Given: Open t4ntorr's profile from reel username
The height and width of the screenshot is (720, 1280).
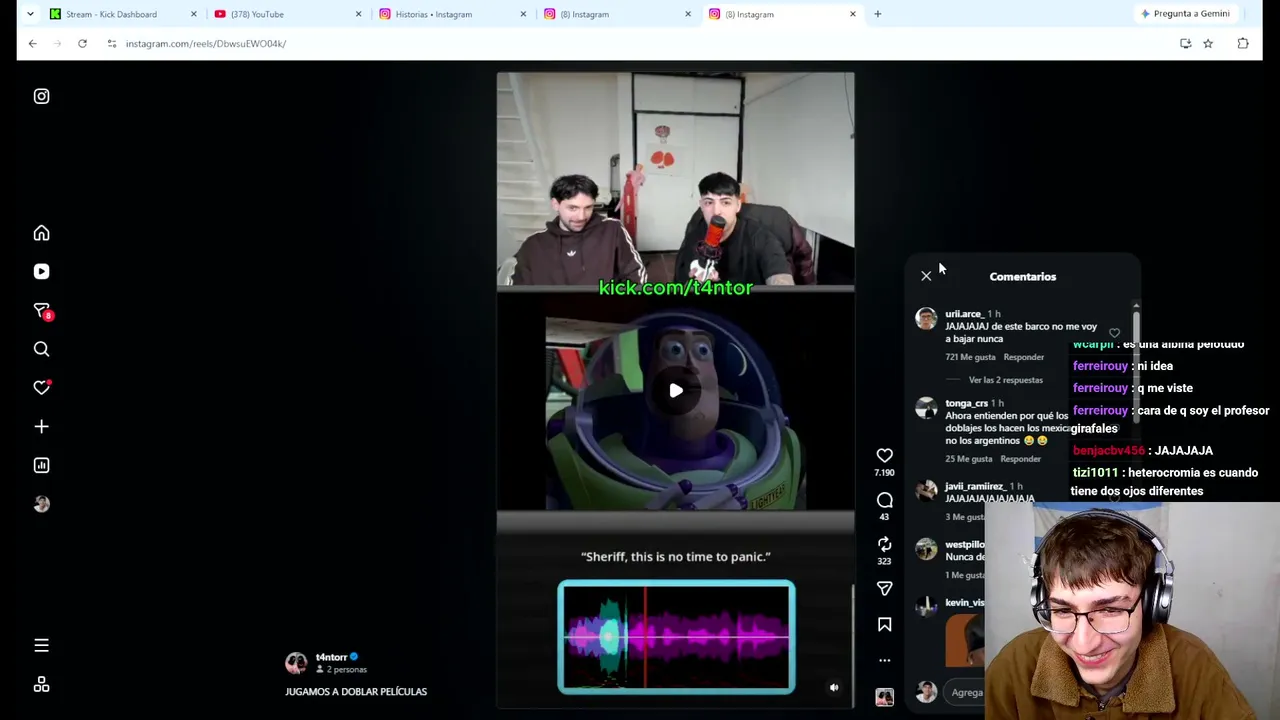Looking at the screenshot, I should pos(331,657).
